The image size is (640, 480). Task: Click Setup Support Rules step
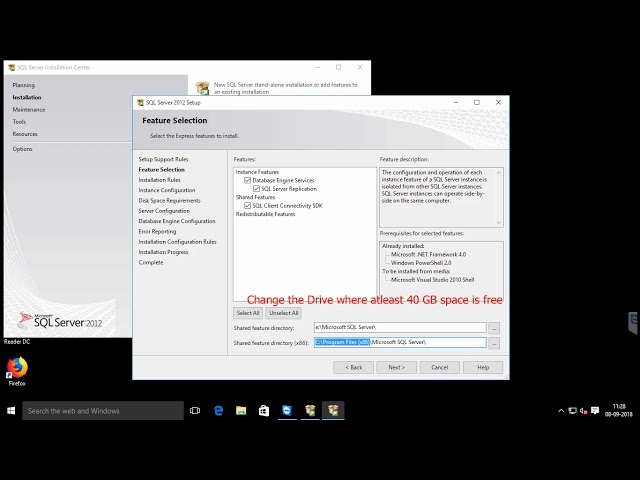click(x=163, y=159)
